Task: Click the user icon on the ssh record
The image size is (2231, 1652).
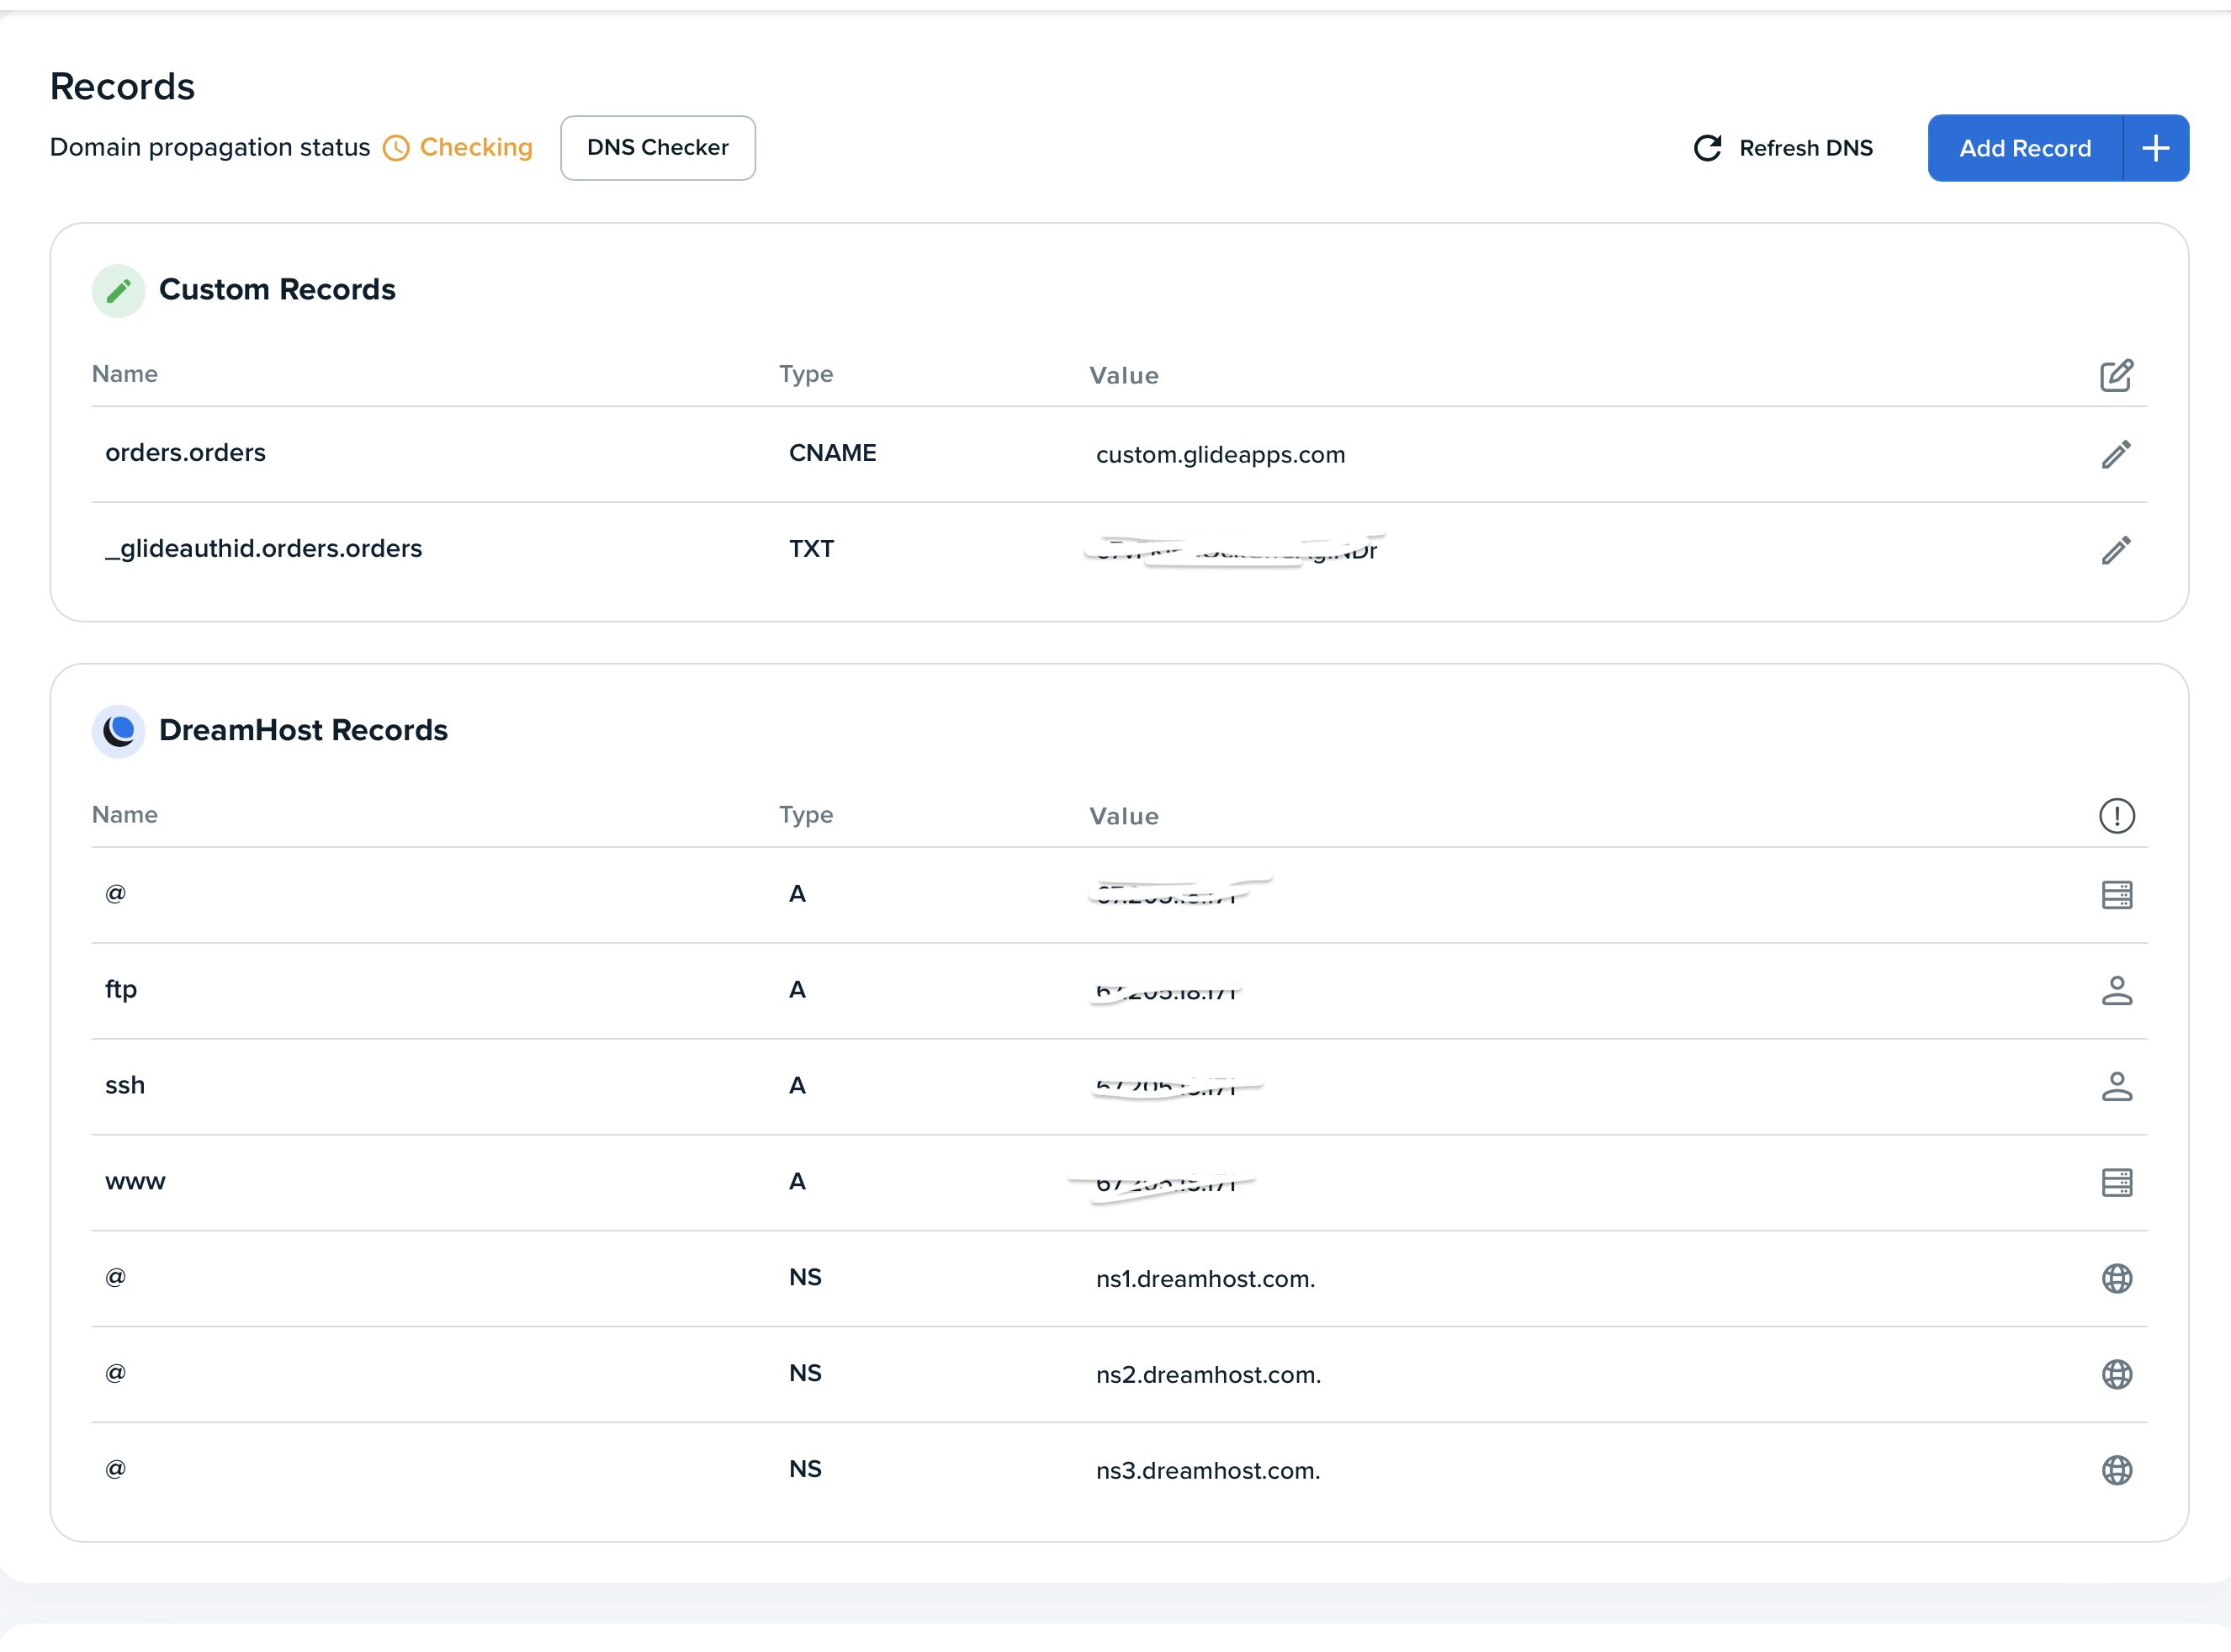Action: [x=2116, y=1086]
